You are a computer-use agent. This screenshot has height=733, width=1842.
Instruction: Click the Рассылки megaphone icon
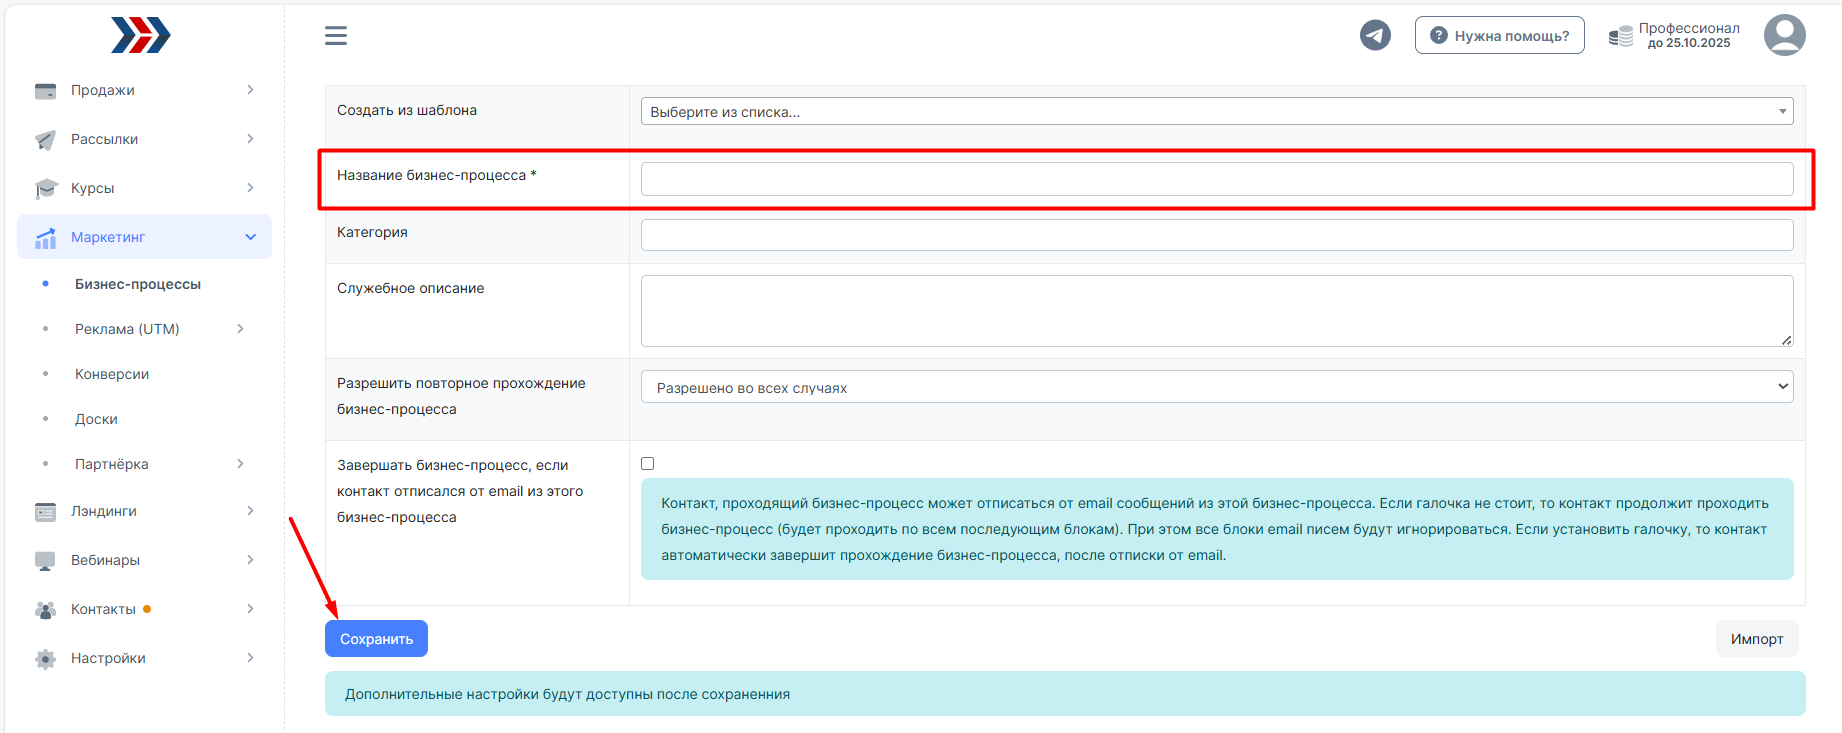tap(45, 140)
